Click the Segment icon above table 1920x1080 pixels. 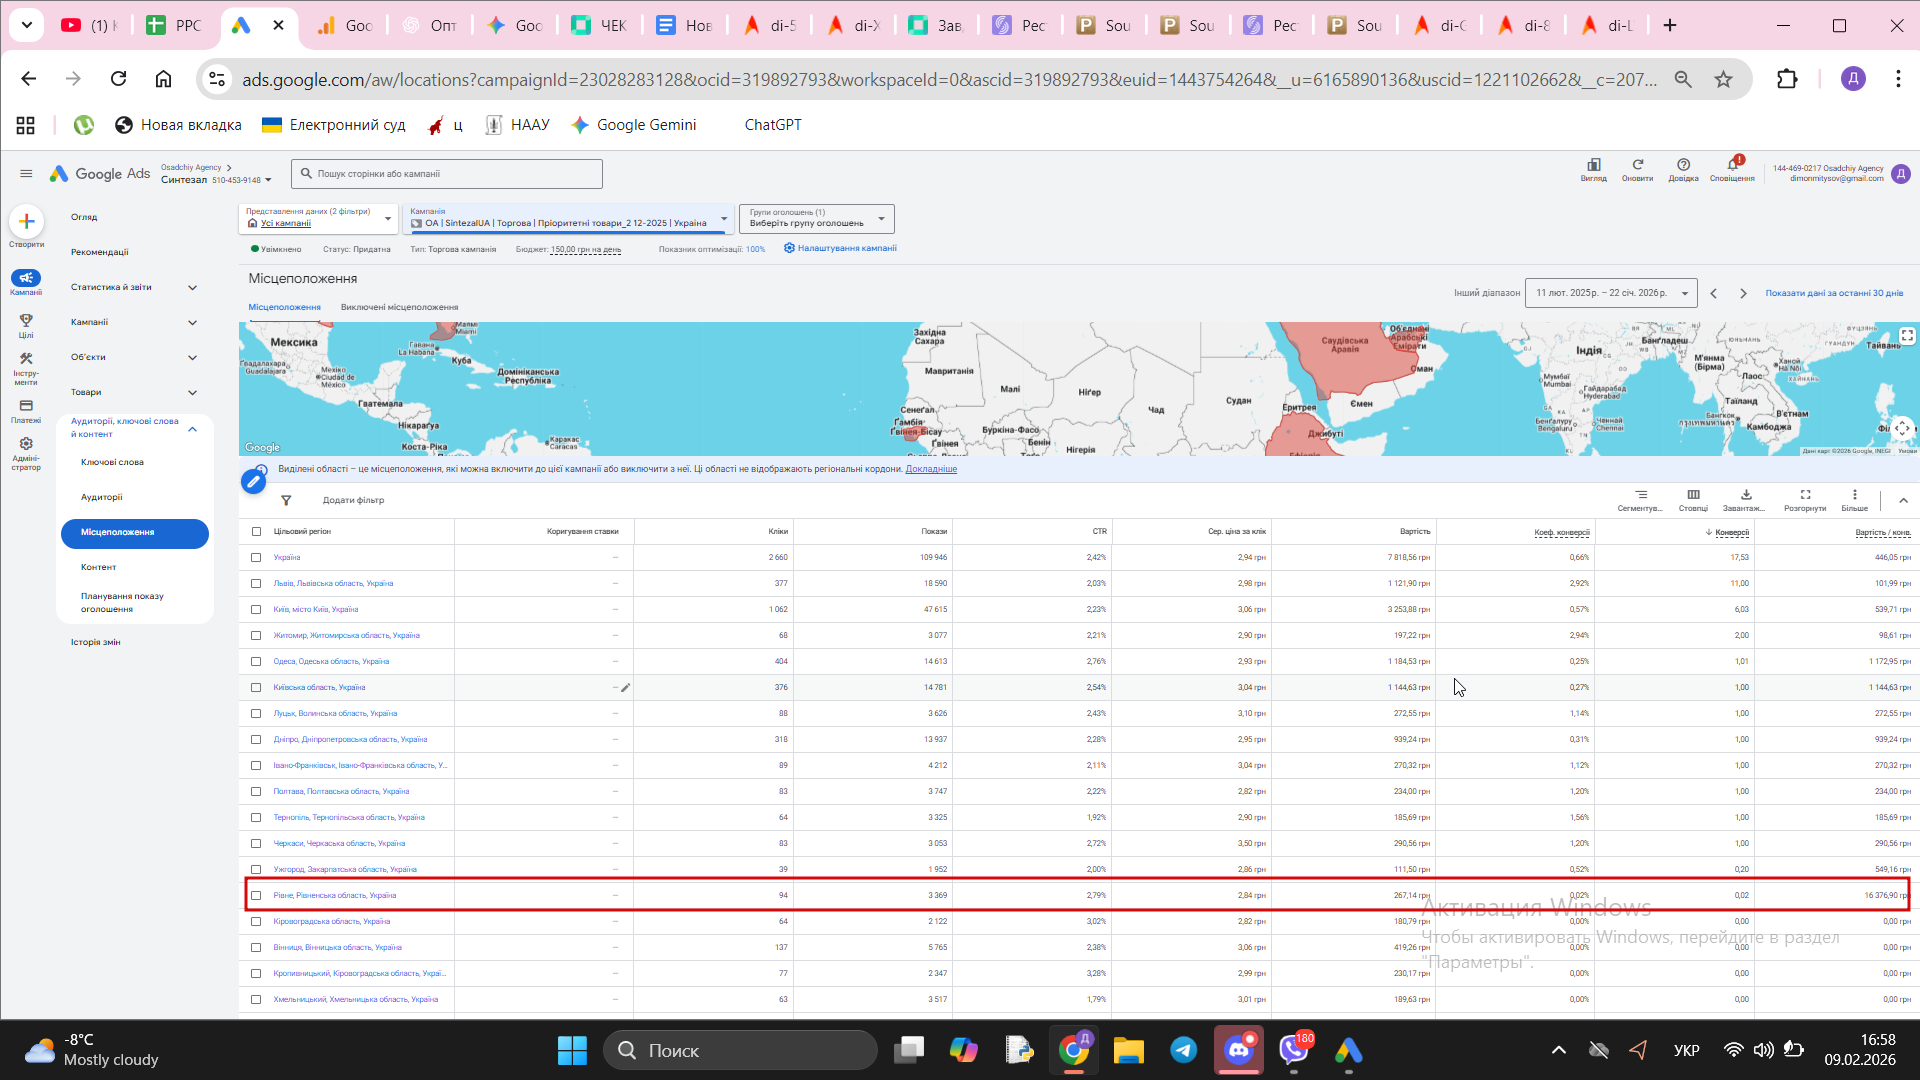1641,495
